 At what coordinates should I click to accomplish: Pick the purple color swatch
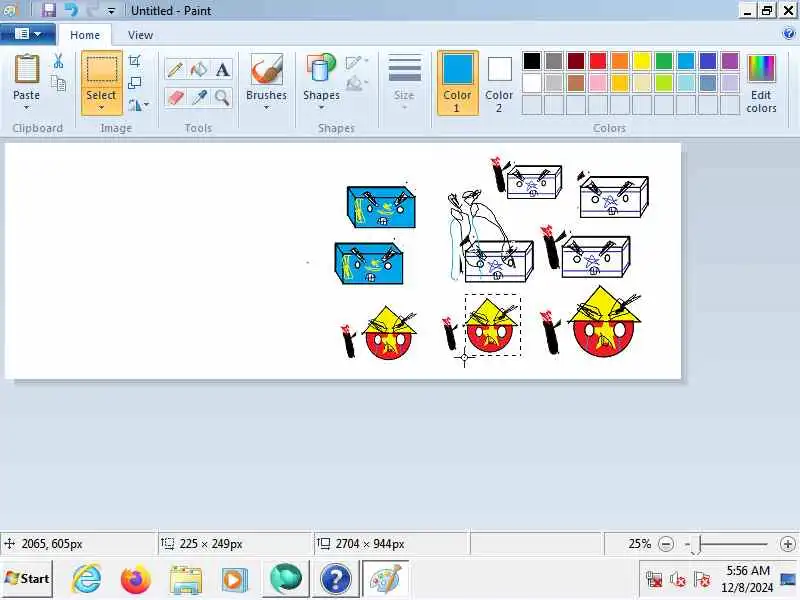(x=730, y=61)
